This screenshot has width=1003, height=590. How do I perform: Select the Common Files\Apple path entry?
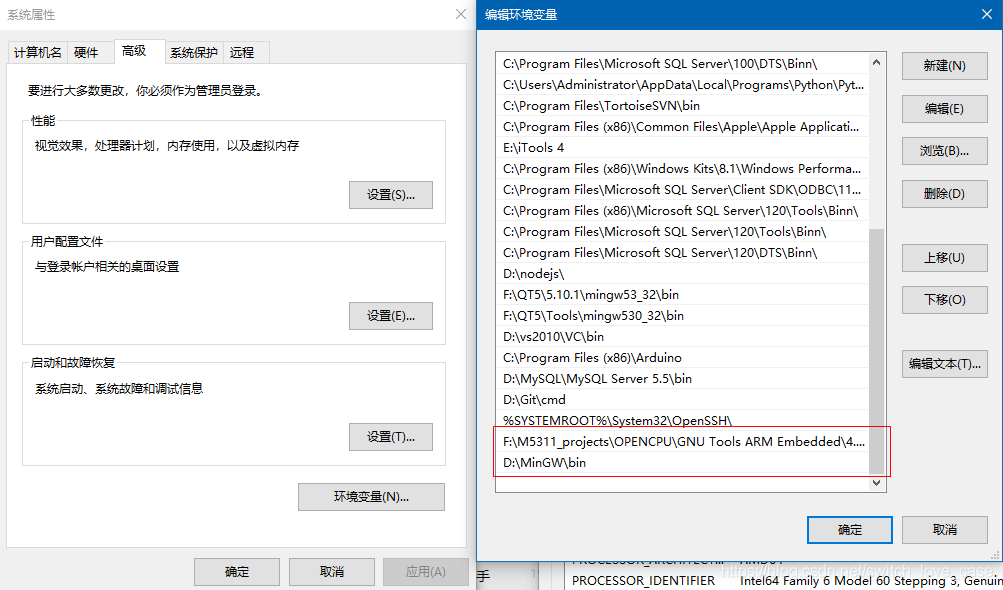(683, 127)
